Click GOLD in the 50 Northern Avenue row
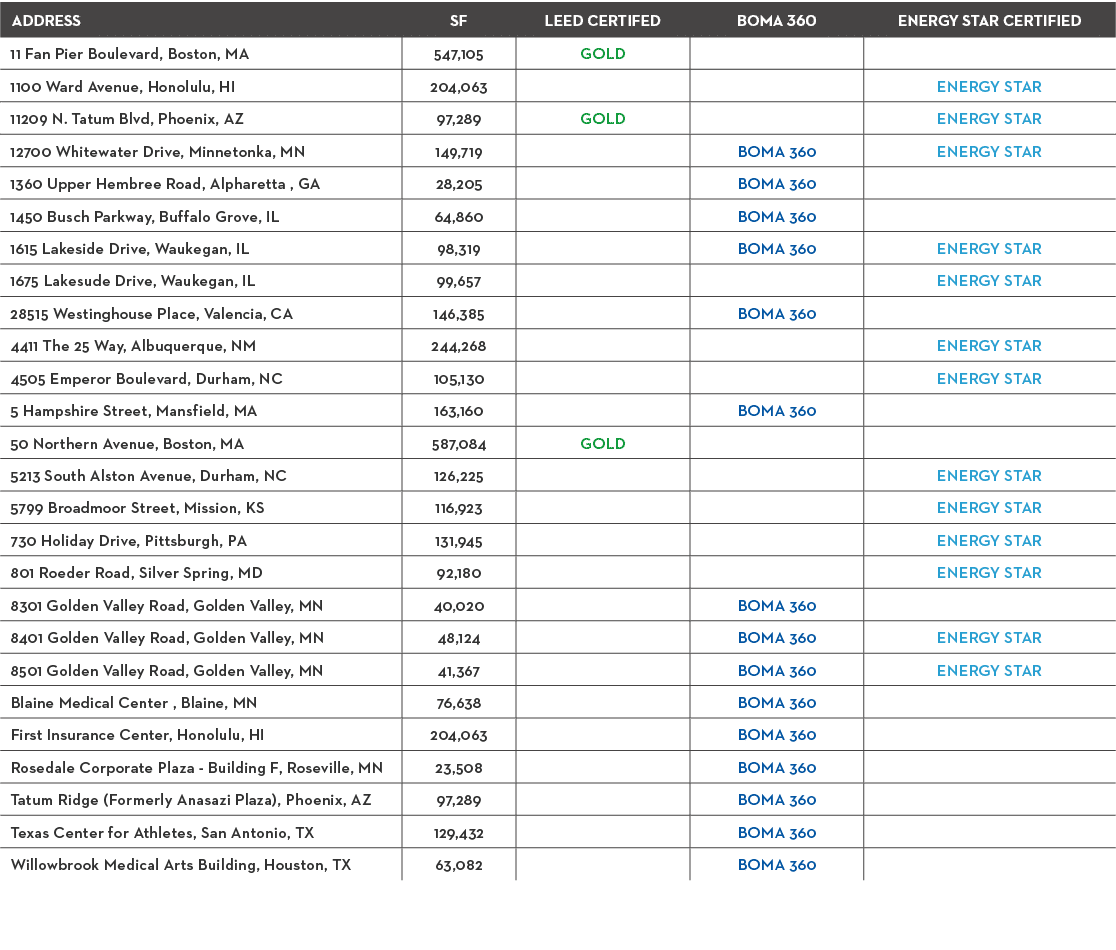The width and height of the screenshot is (1116, 950). coord(603,444)
